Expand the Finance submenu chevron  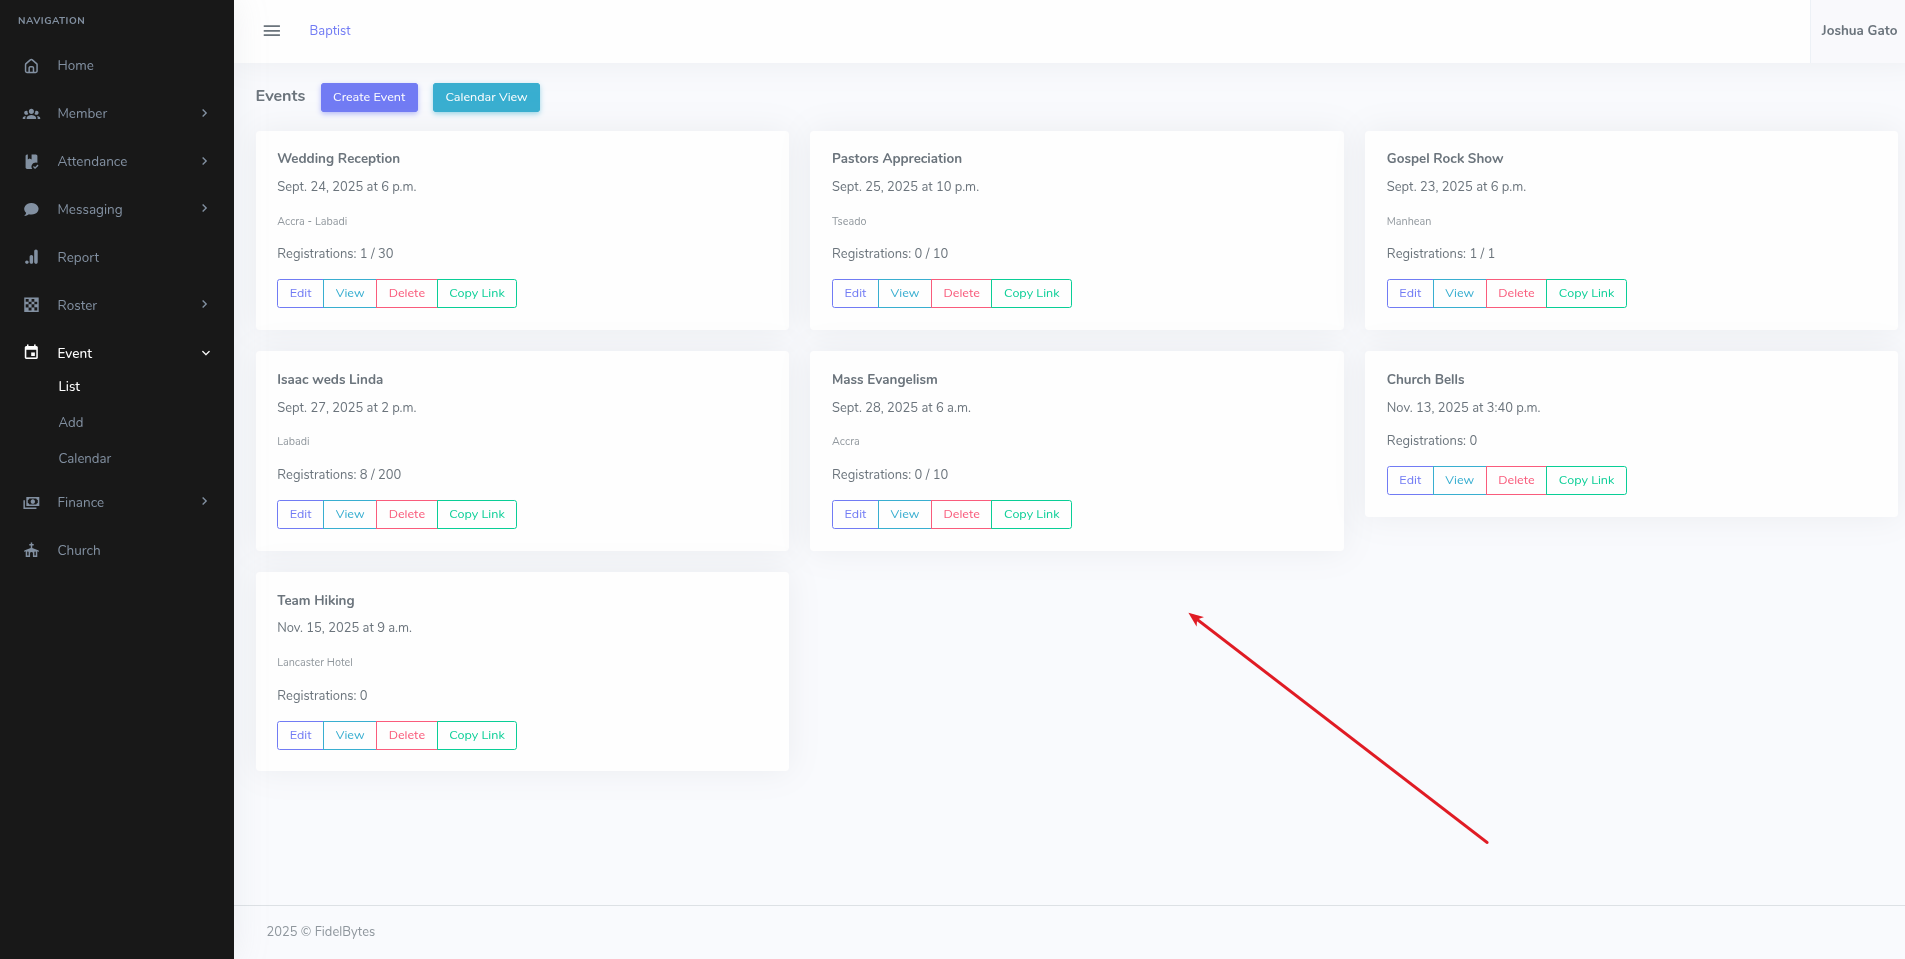click(205, 502)
